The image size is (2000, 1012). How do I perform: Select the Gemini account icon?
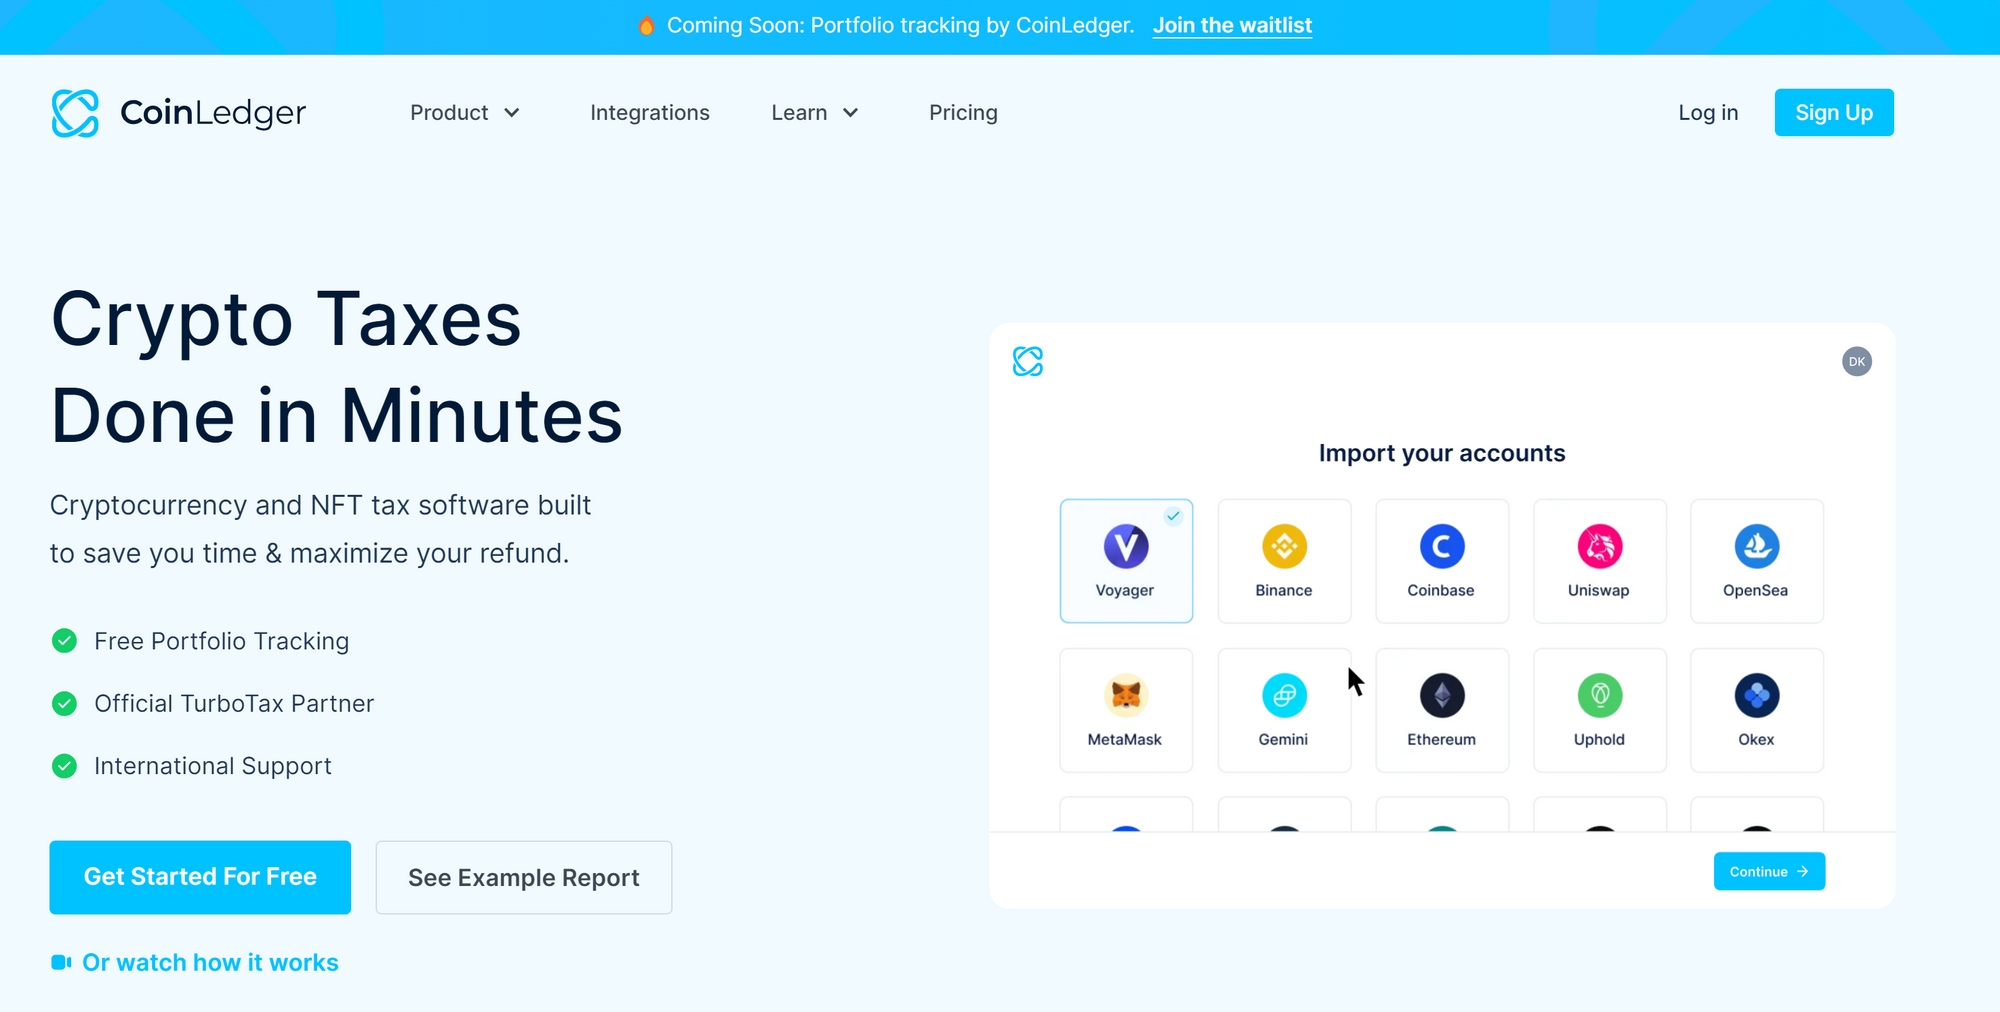1284,695
